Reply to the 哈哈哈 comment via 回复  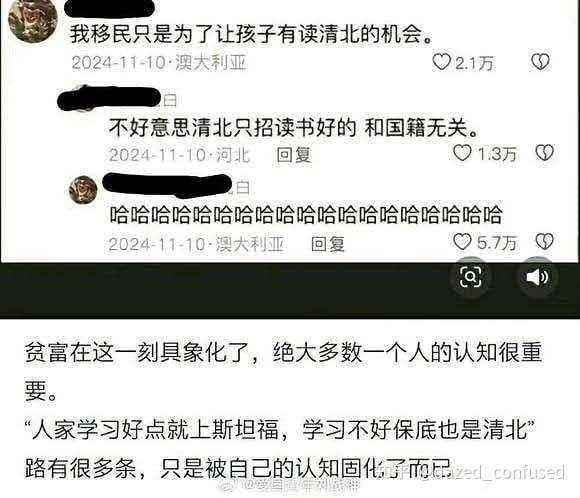coord(328,244)
